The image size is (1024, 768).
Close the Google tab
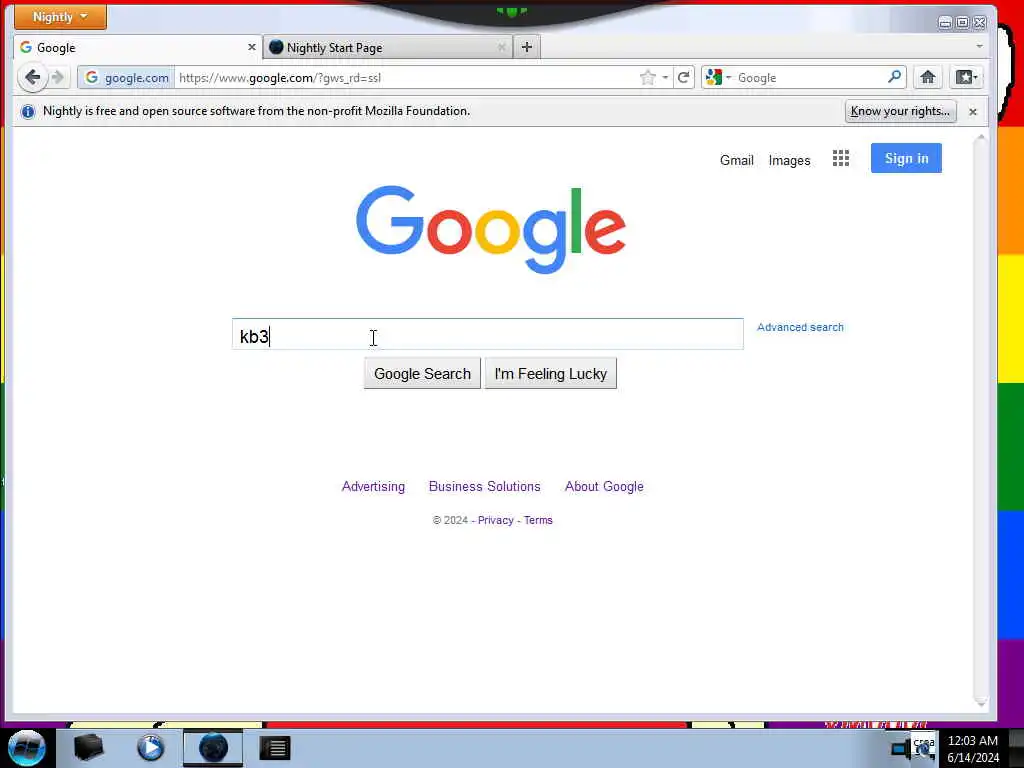(251, 47)
